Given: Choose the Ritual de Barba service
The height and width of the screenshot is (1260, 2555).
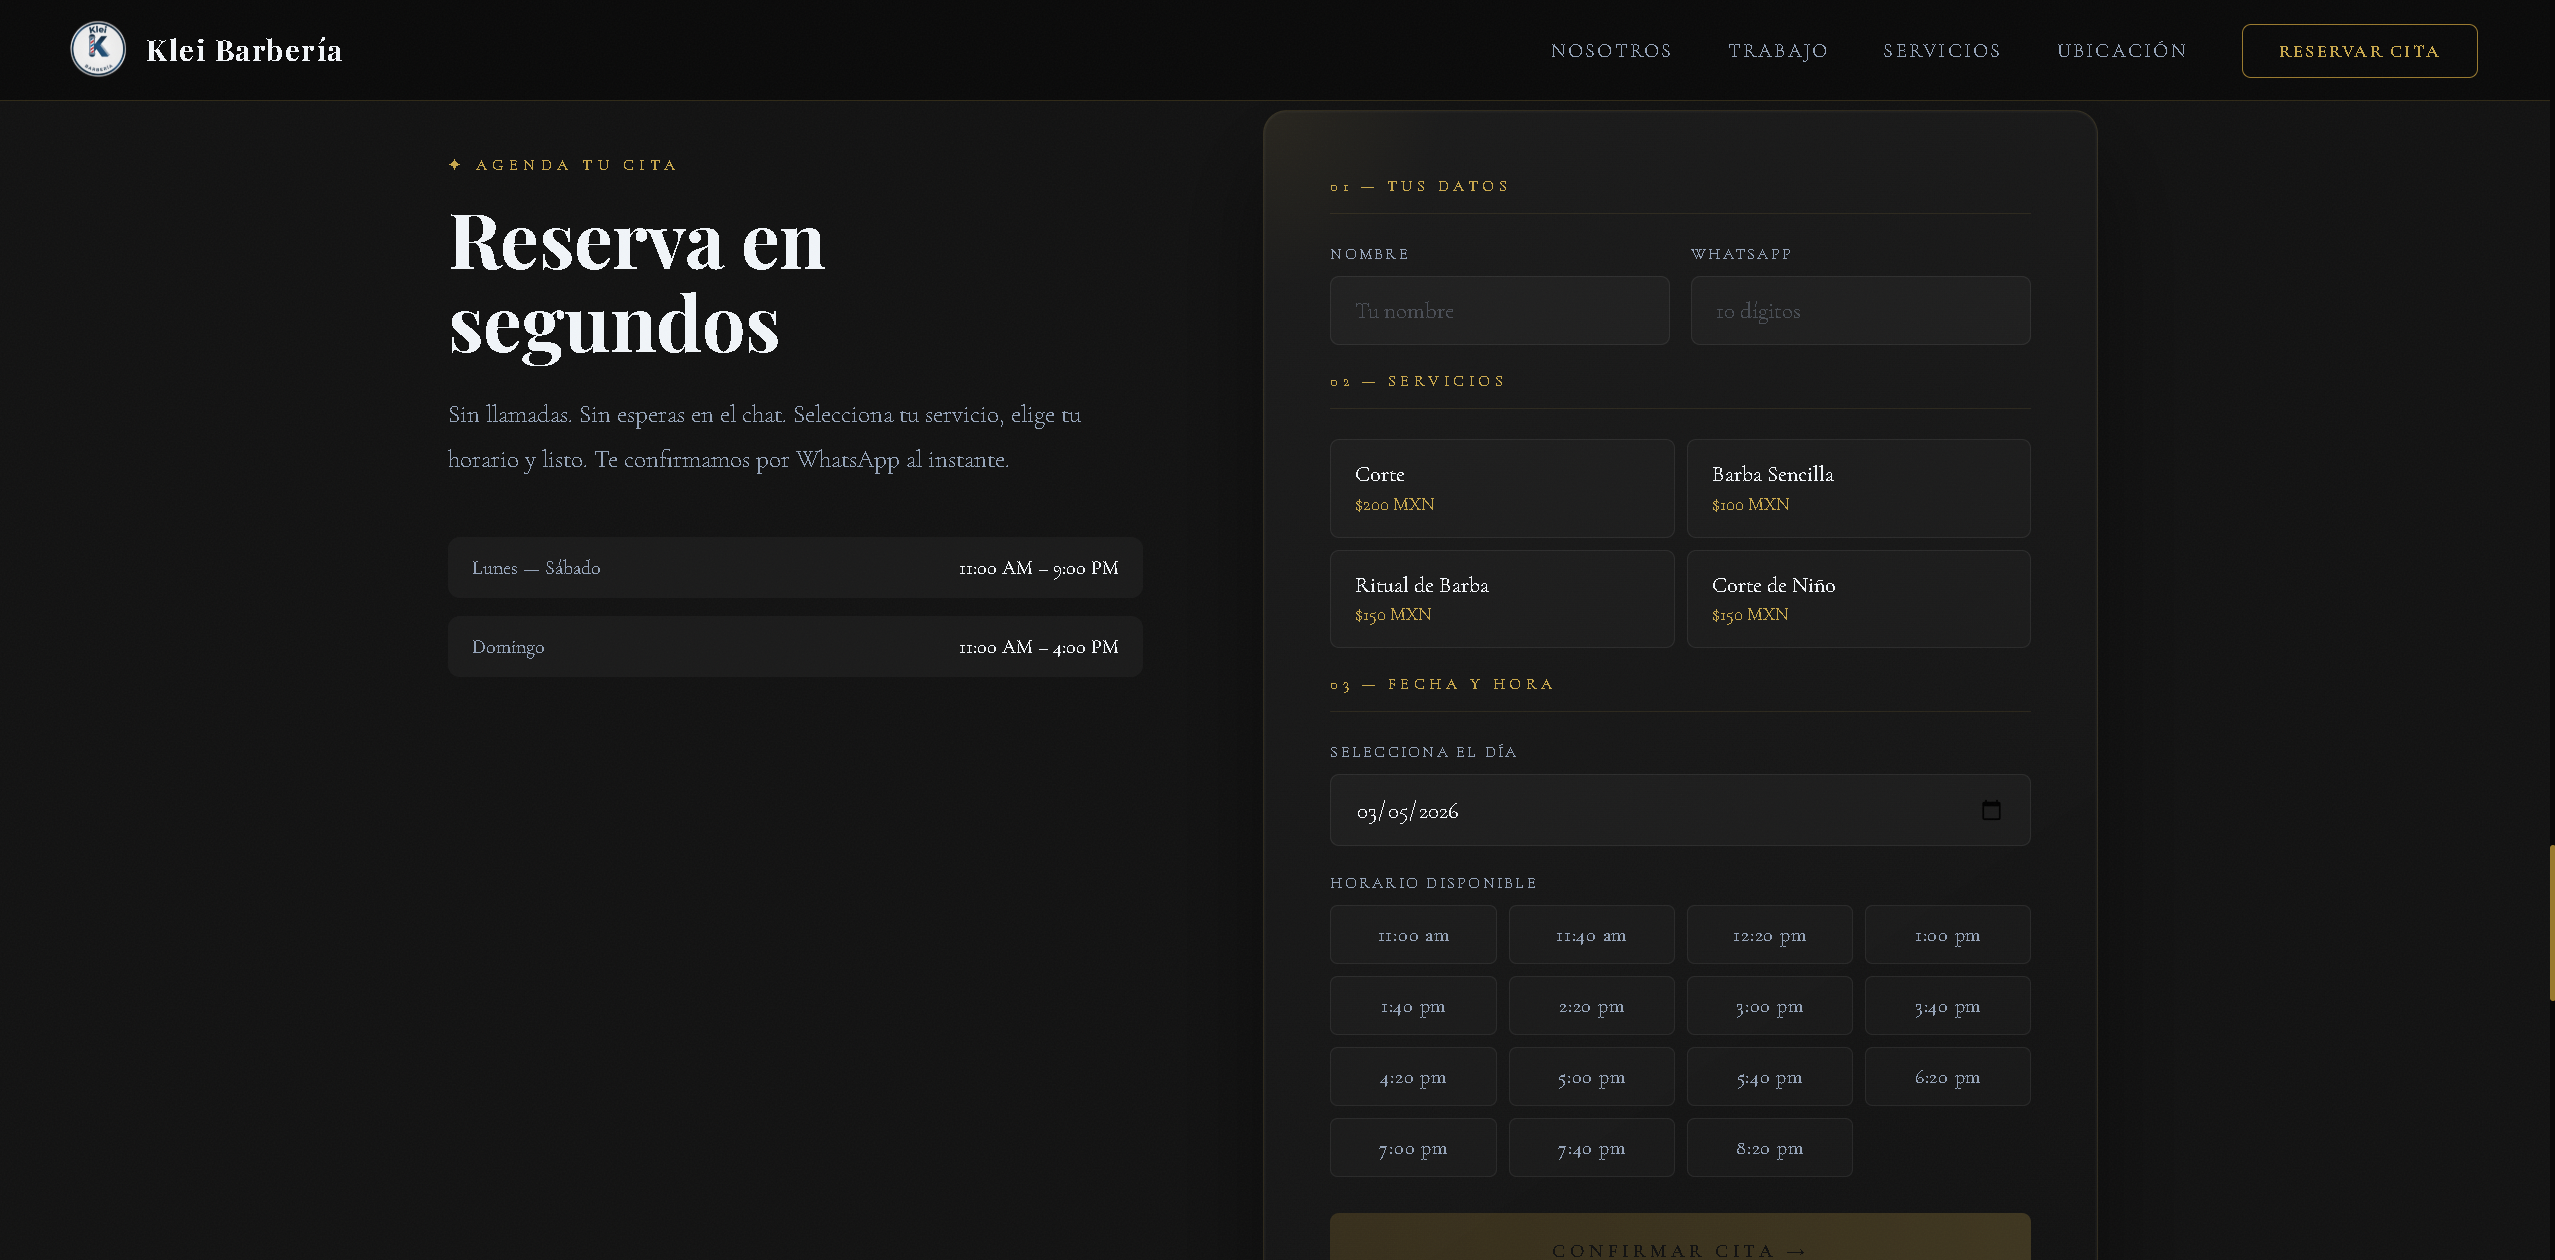Looking at the screenshot, I should click(1502, 599).
